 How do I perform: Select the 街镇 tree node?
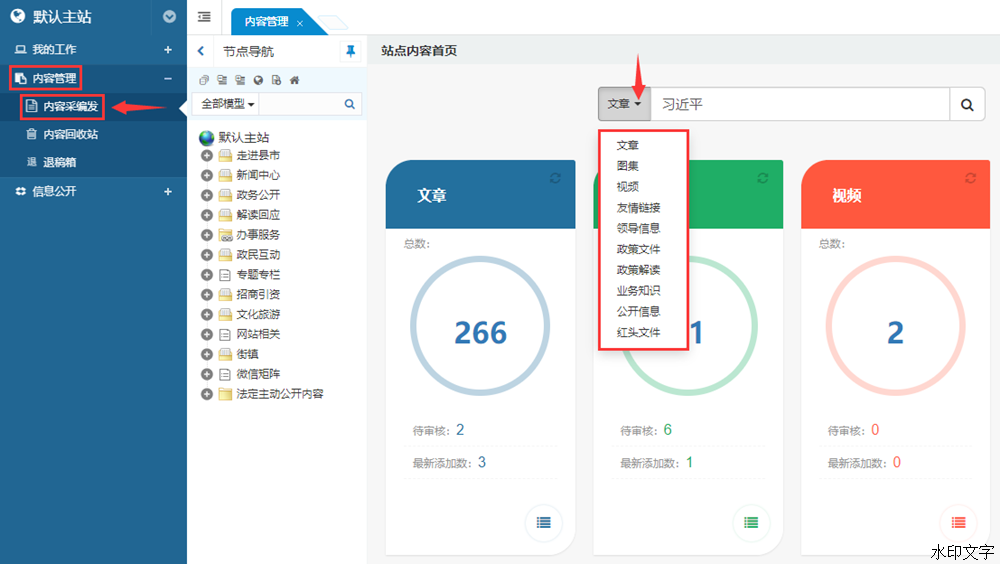(x=247, y=354)
